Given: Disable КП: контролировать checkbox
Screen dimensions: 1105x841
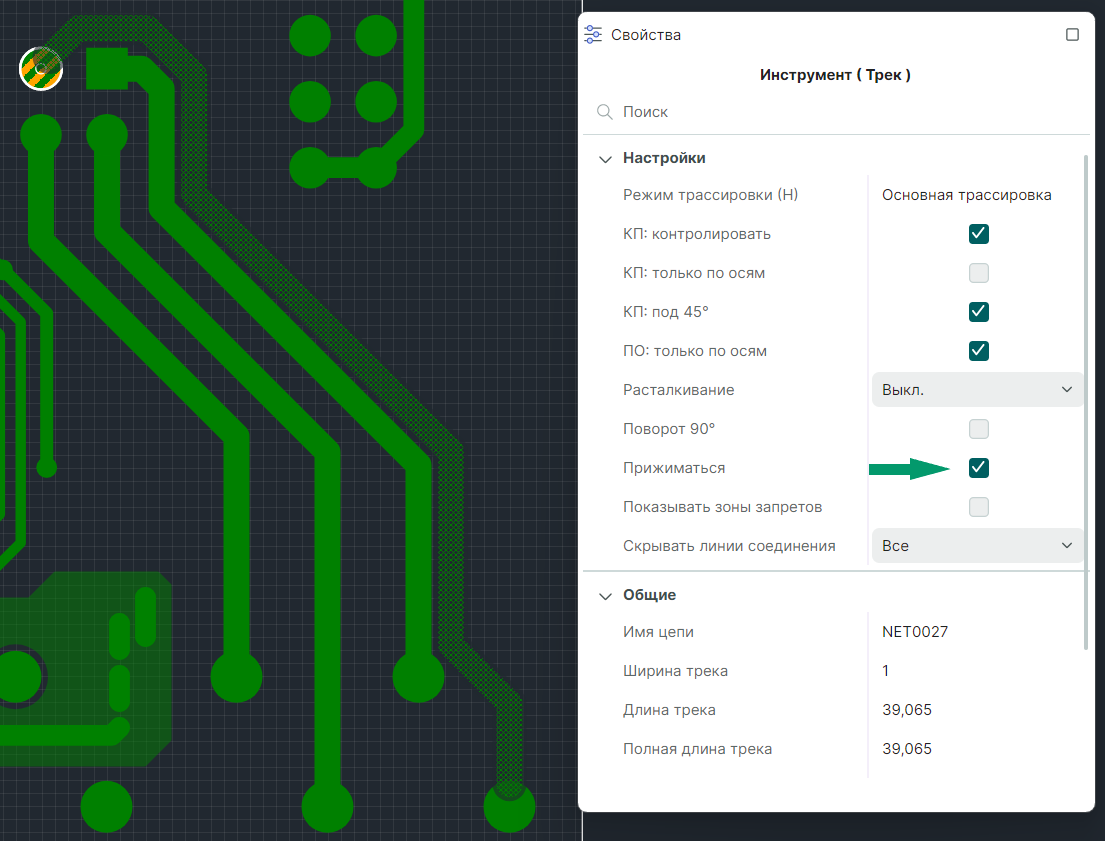Looking at the screenshot, I should (978, 234).
